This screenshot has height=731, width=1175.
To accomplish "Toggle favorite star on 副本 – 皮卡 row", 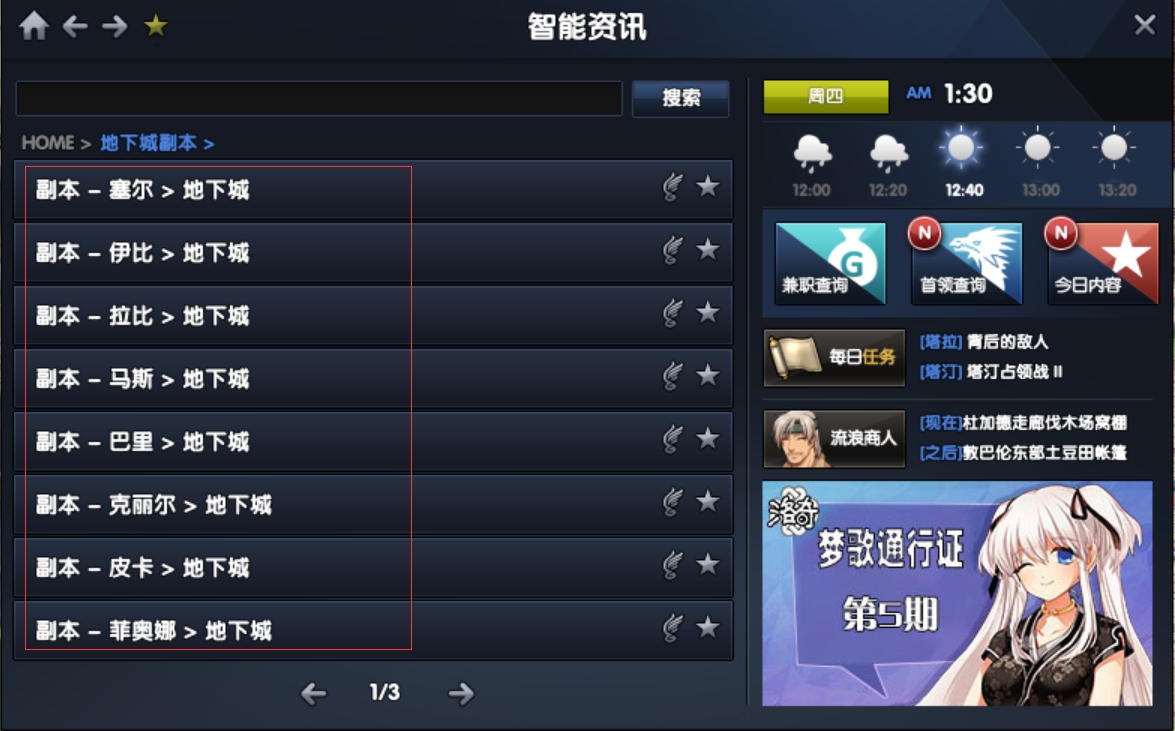I will (x=707, y=564).
